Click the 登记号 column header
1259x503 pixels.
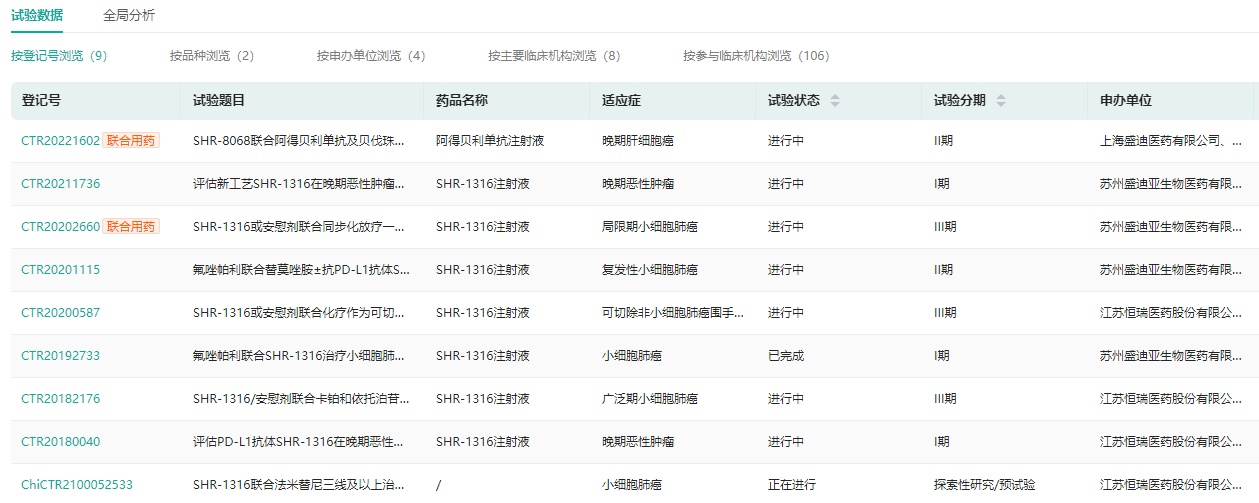coord(41,101)
